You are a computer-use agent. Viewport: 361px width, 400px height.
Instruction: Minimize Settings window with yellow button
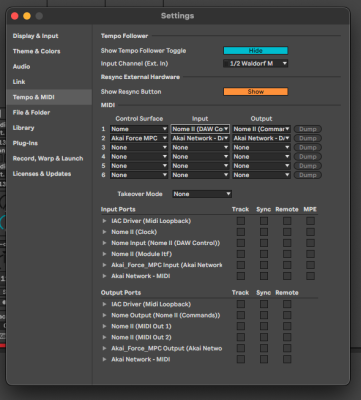coord(27,16)
